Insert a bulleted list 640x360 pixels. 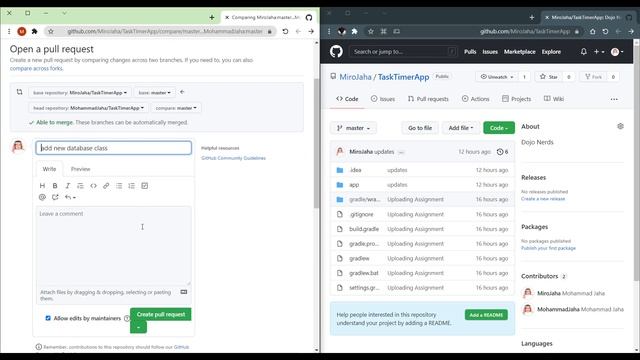119,186
